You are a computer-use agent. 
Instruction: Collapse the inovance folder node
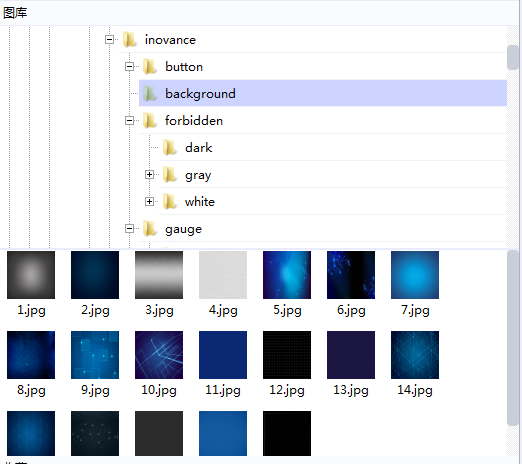coord(109,40)
